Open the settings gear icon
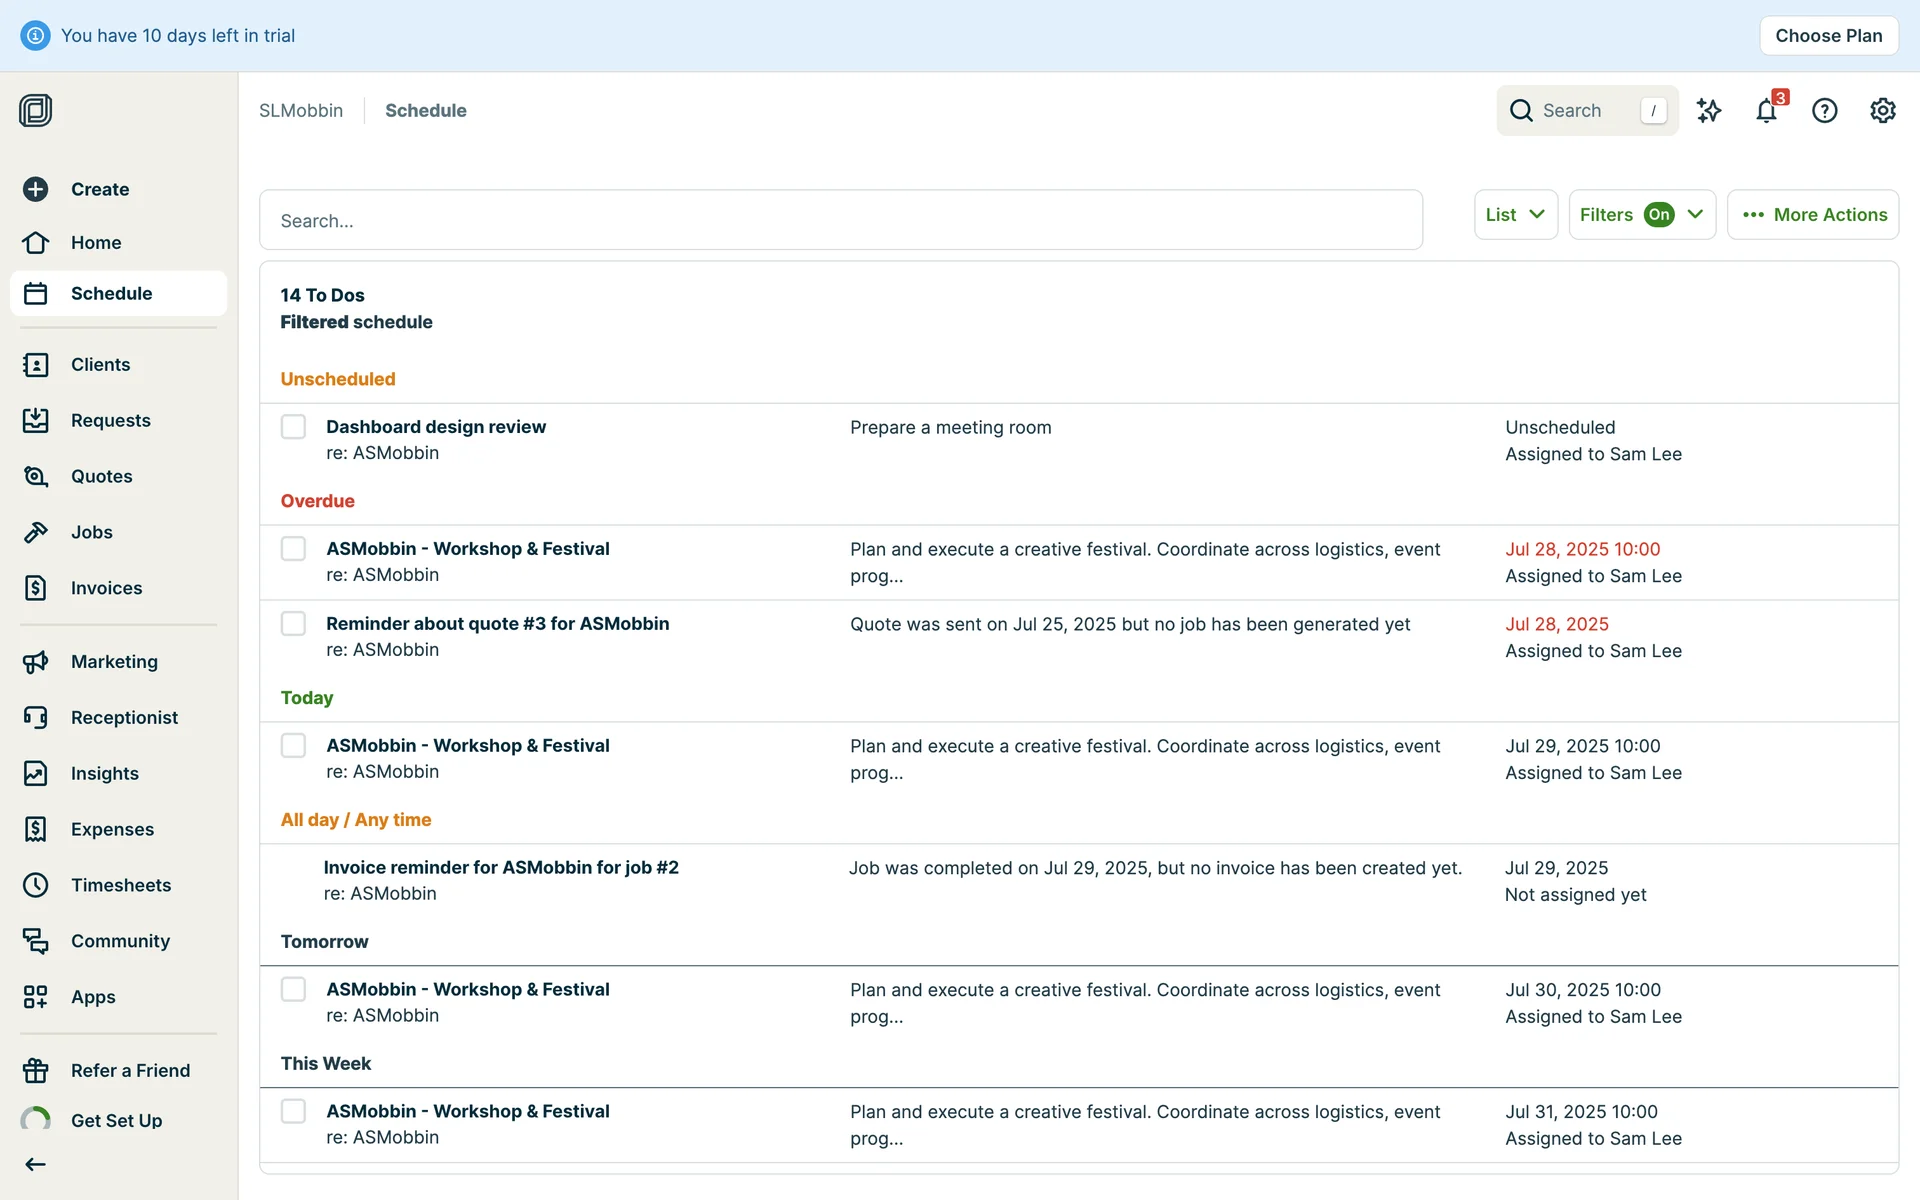This screenshot has height=1200, width=1920. (x=1882, y=110)
